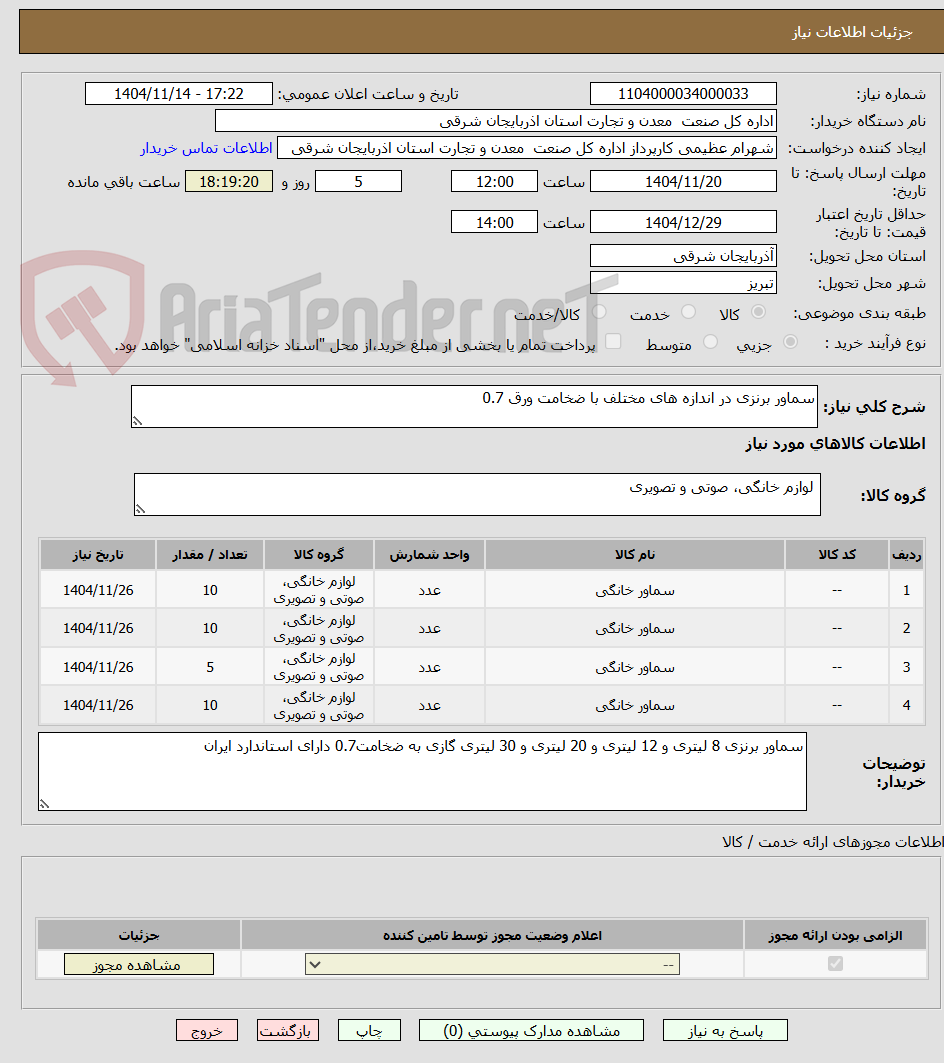
Task: Click سماور خانگی in row 2
Action: click(635, 628)
